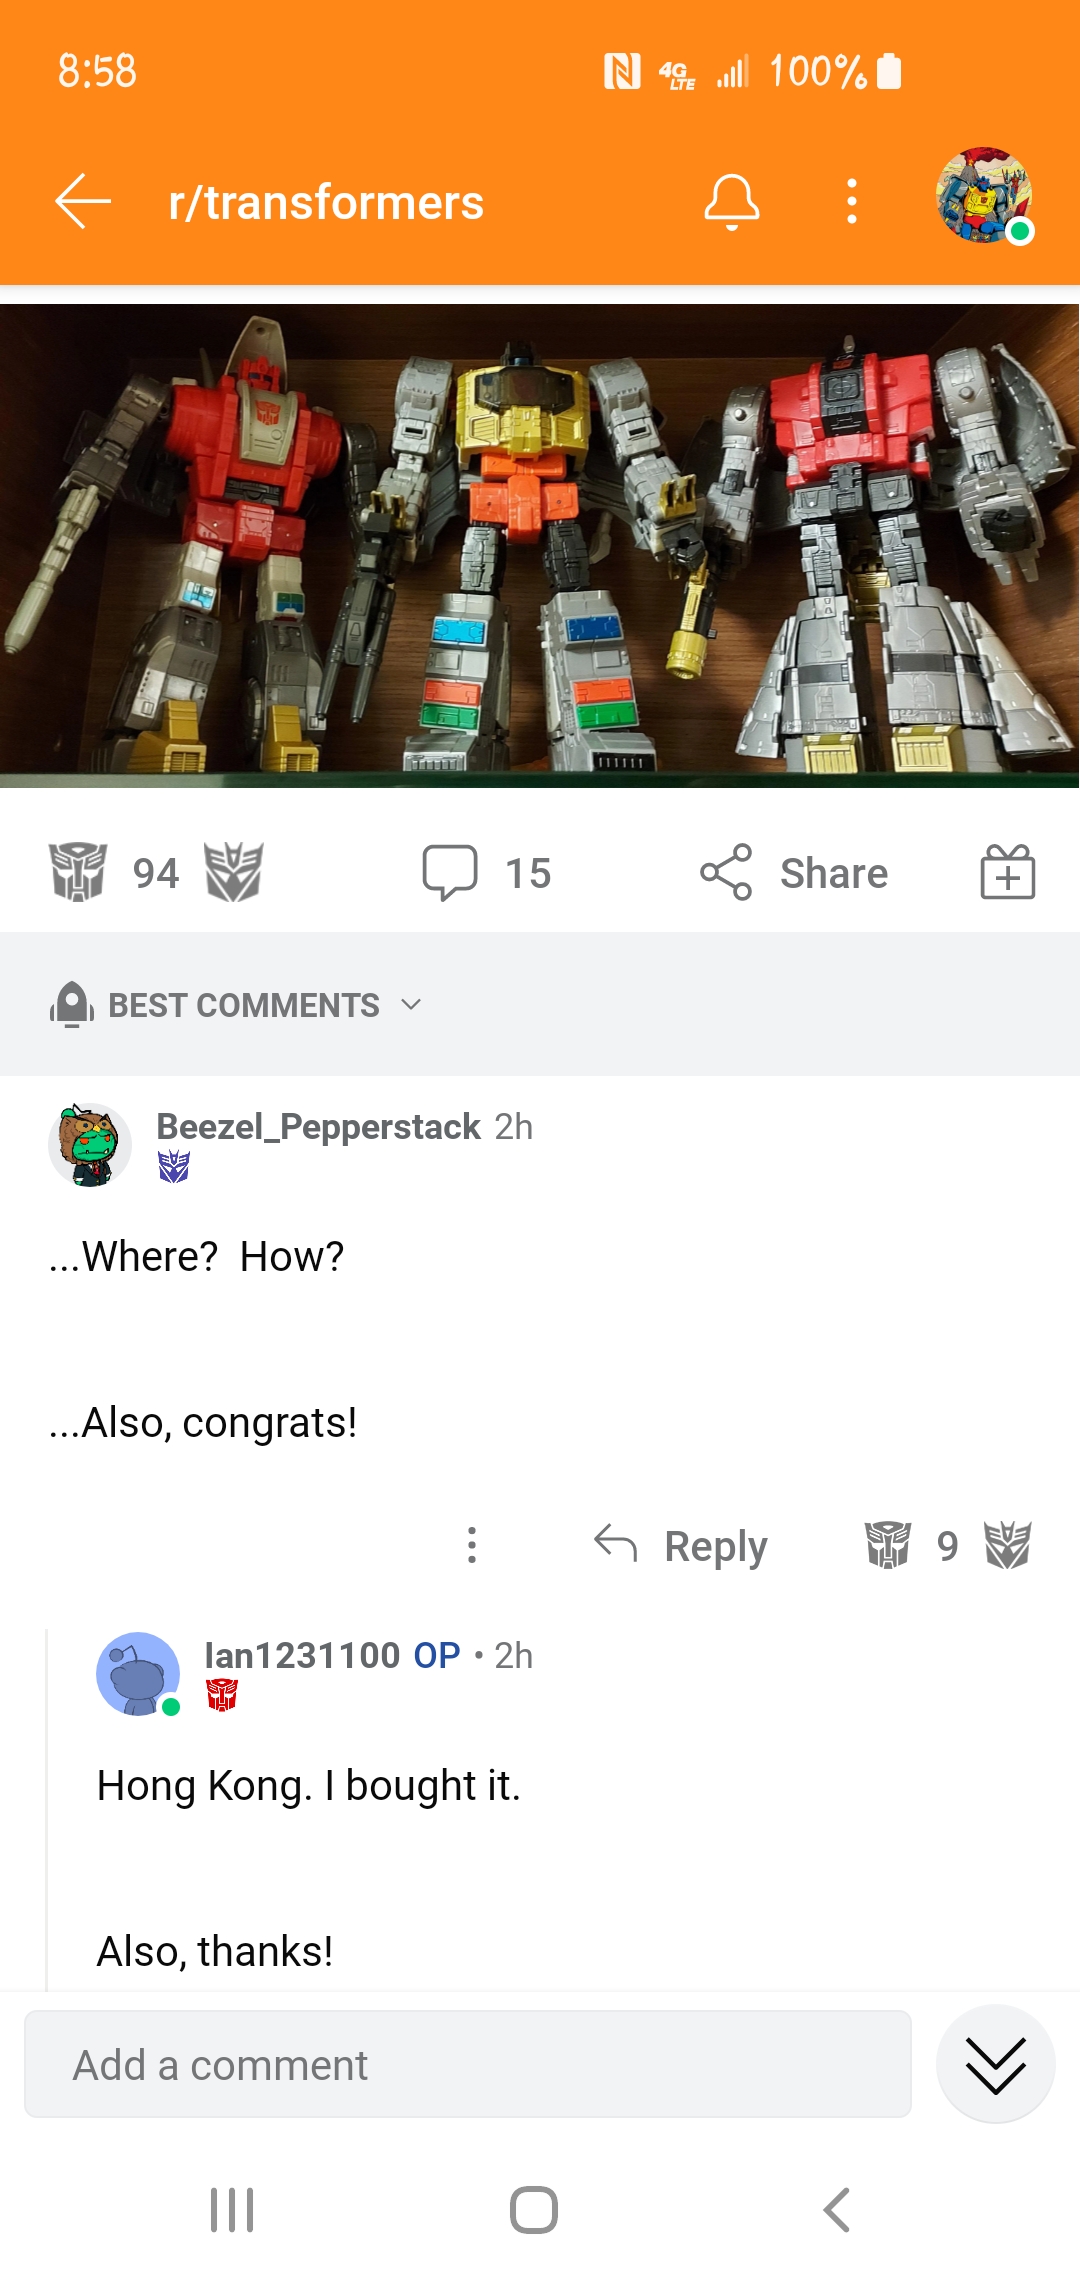Tap the Android recent apps button
This screenshot has height=2280, width=1080.
[232, 2209]
